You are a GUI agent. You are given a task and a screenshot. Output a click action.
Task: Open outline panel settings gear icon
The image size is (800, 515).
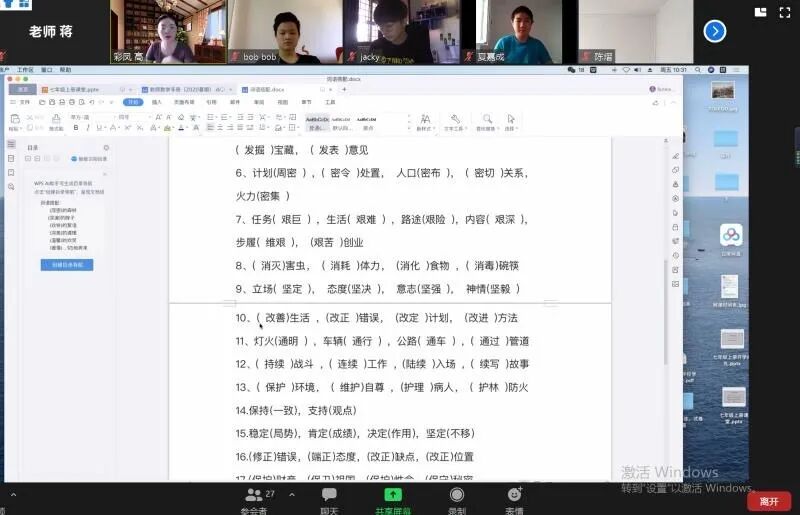[106, 148]
